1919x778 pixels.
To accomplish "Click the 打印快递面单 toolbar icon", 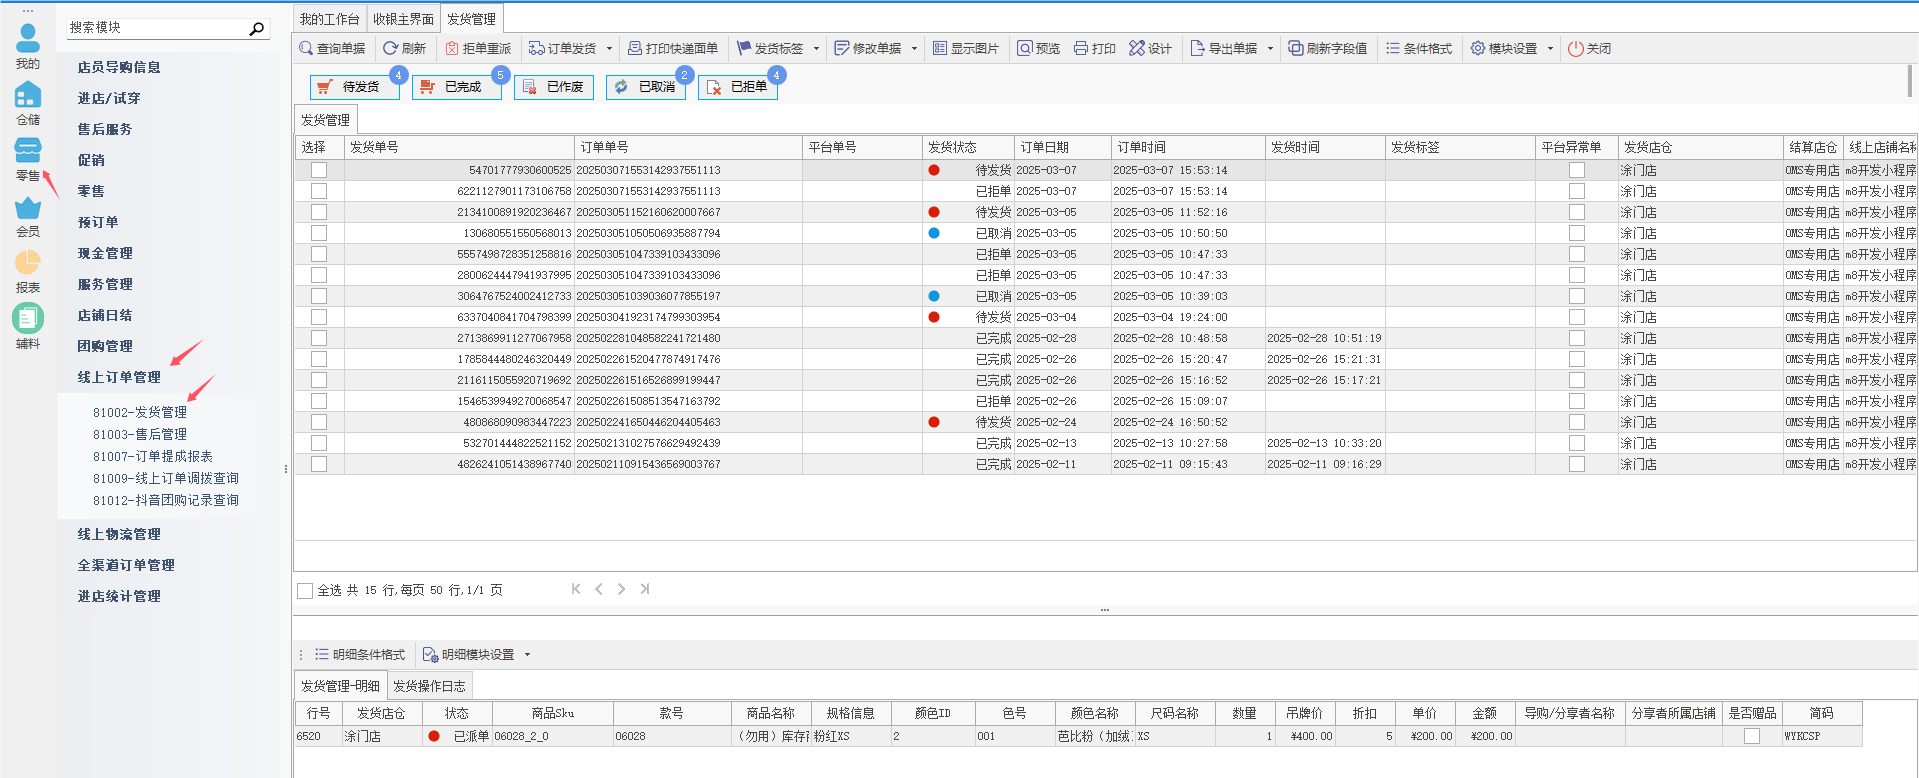I will (635, 48).
